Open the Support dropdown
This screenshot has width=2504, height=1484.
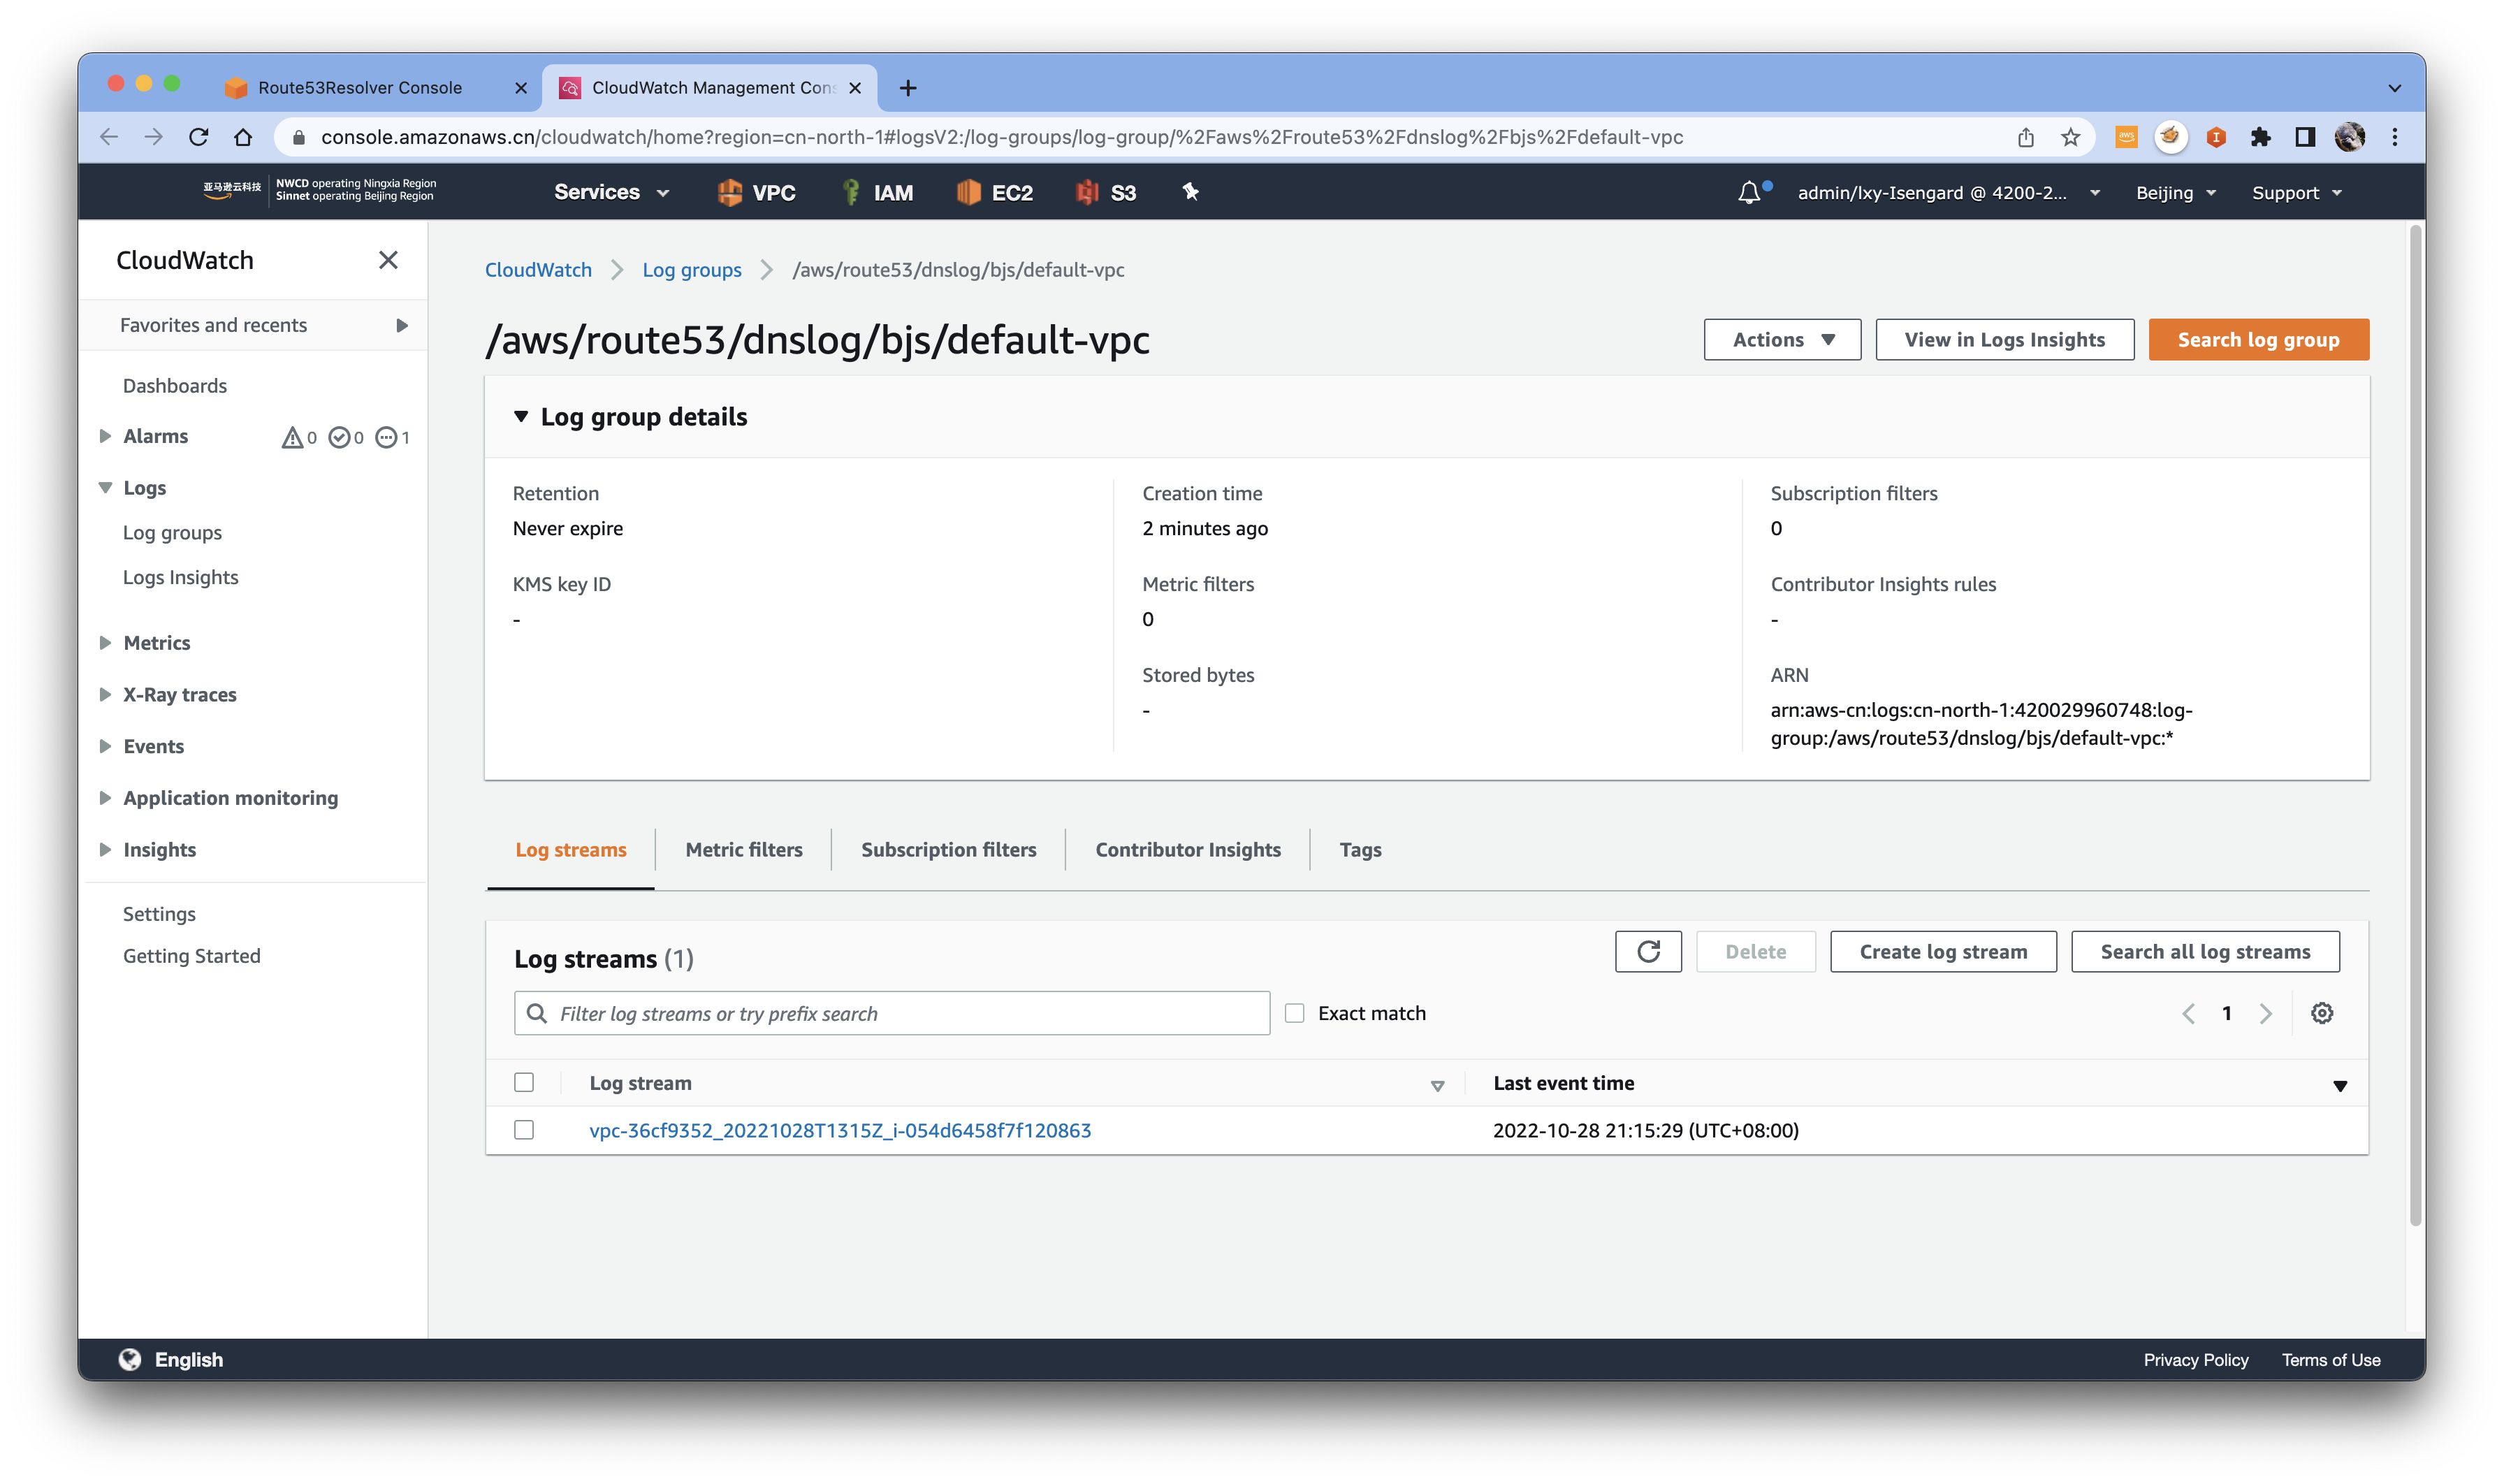coord(2297,193)
